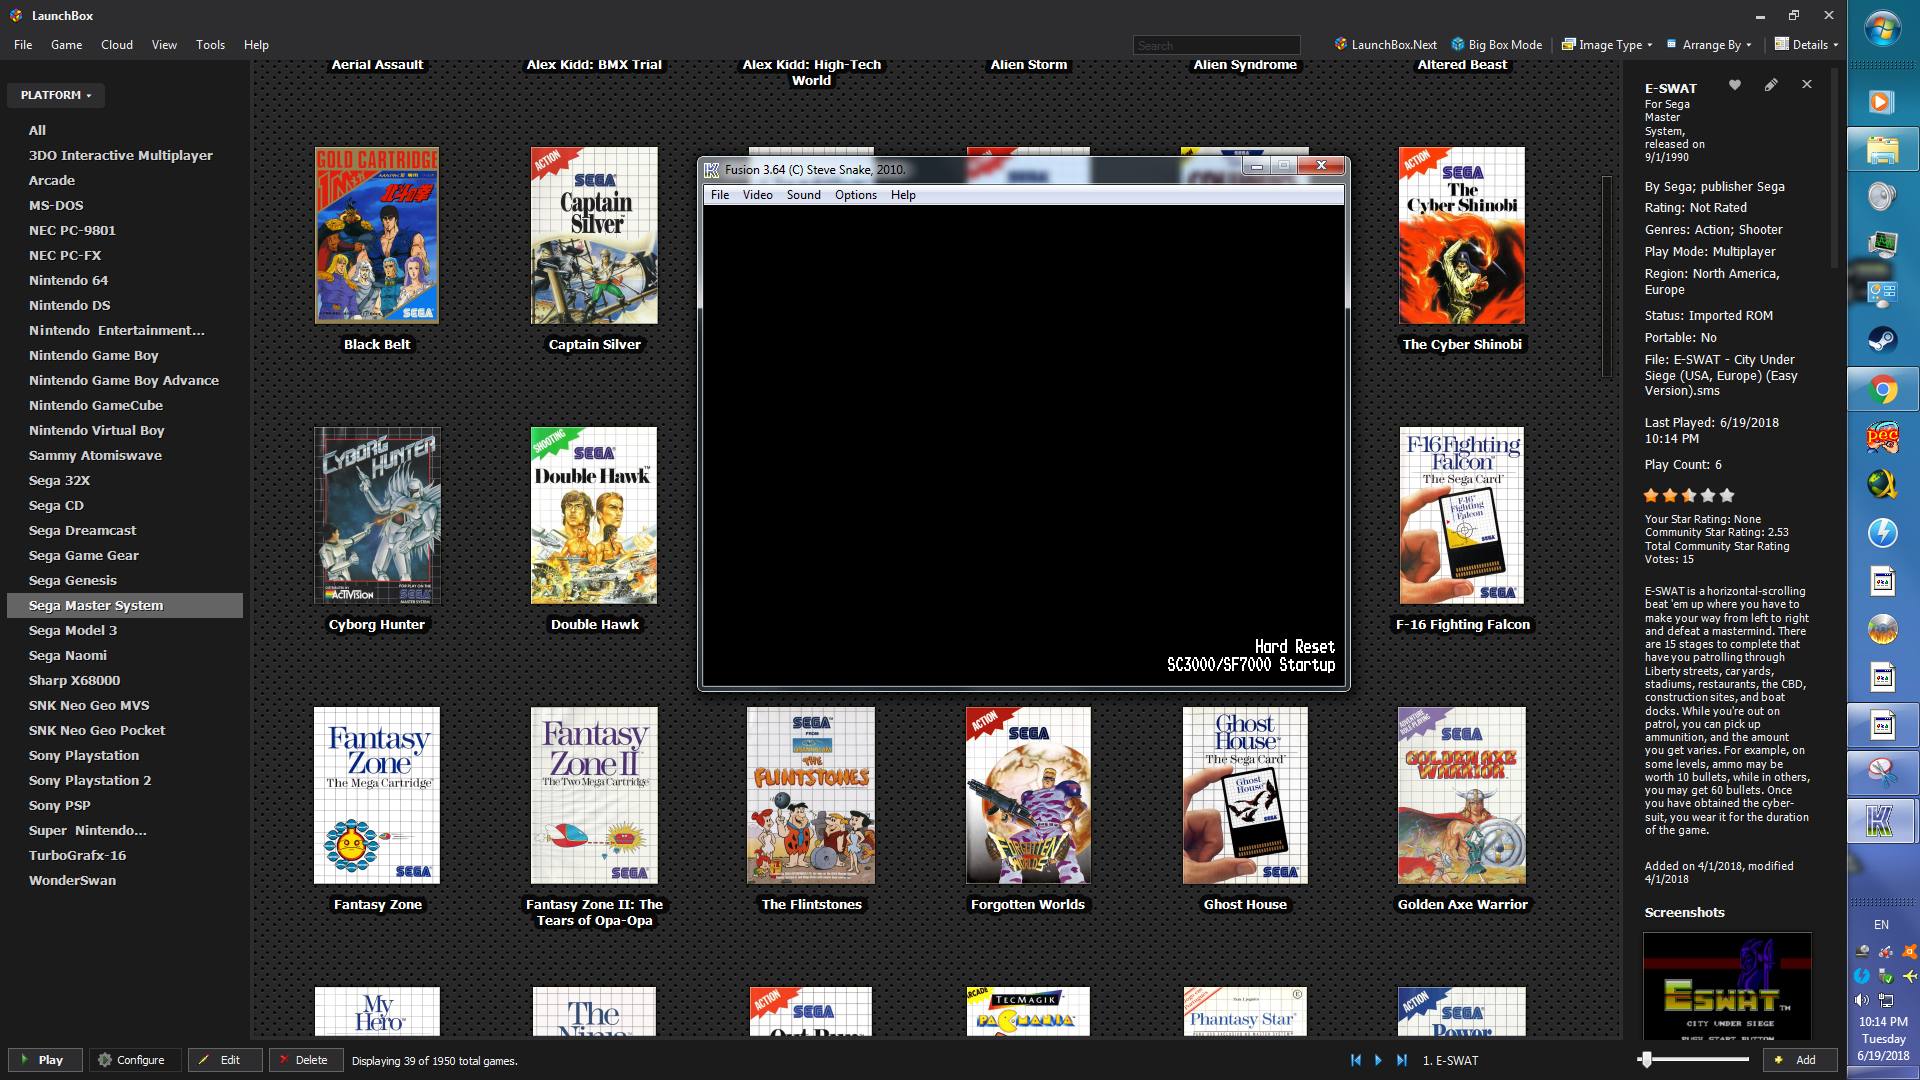The image size is (1920, 1080).
Task: Click the Add button
Action: pos(1800,1060)
